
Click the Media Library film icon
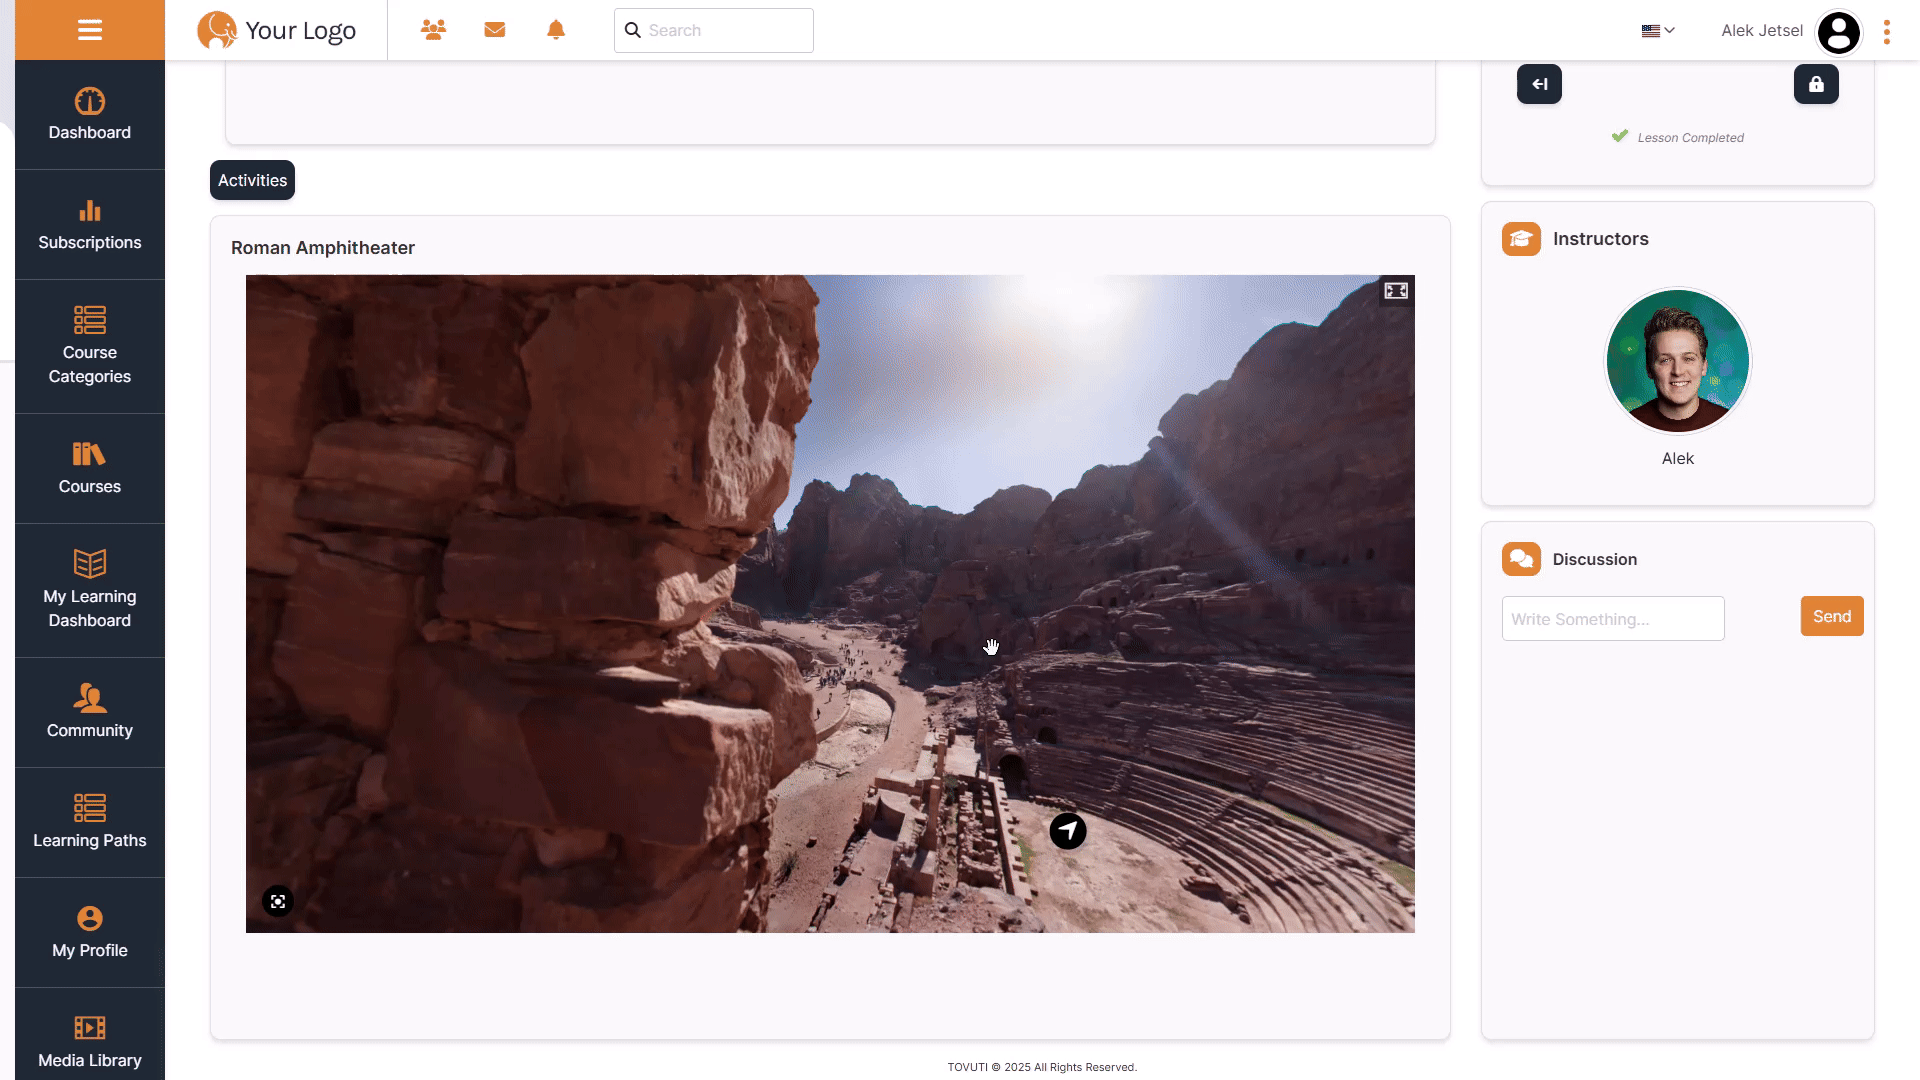click(90, 1028)
